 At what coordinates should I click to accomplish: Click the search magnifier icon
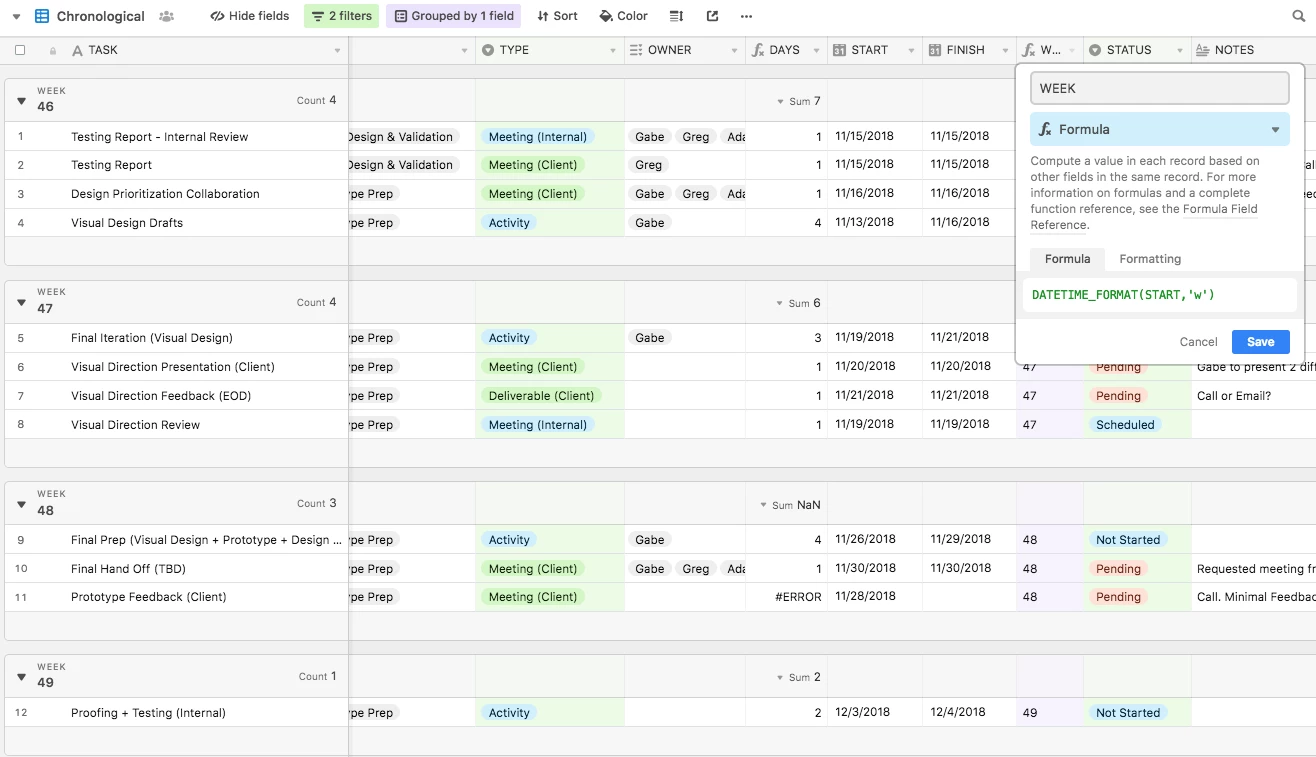[x=1299, y=16]
